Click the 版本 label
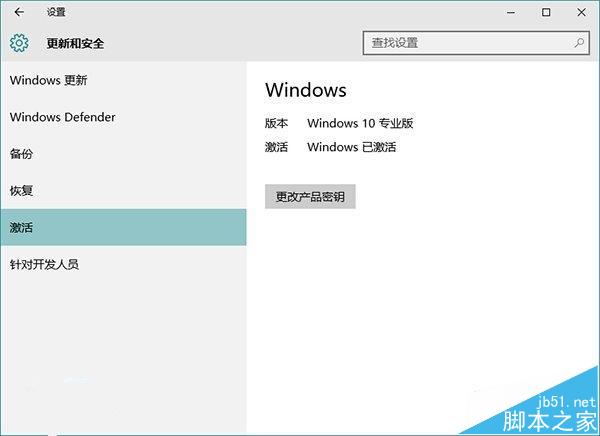Screen dimensions: 600x436 [x=276, y=123]
